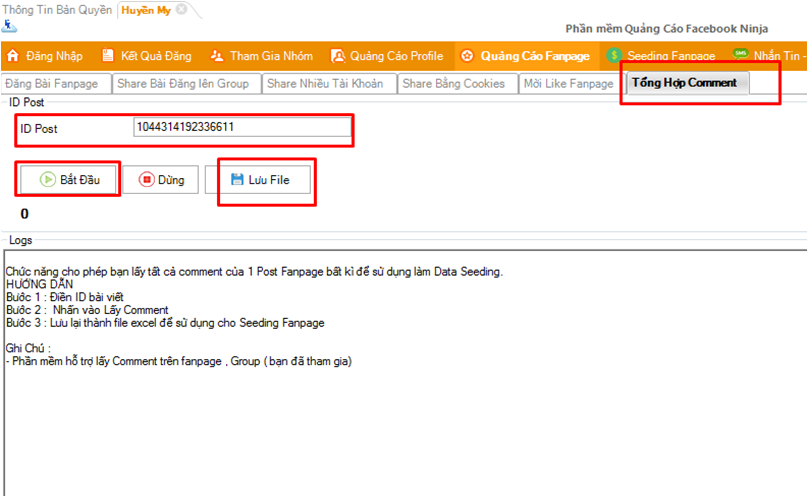Open the Quảng Cáo Profile menu
The image size is (808, 497).
[387, 56]
